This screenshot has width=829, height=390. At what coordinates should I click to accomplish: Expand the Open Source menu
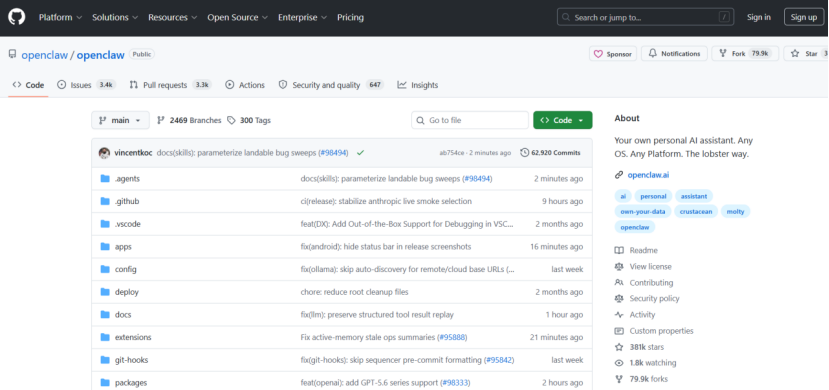pyautogui.click(x=237, y=17)
